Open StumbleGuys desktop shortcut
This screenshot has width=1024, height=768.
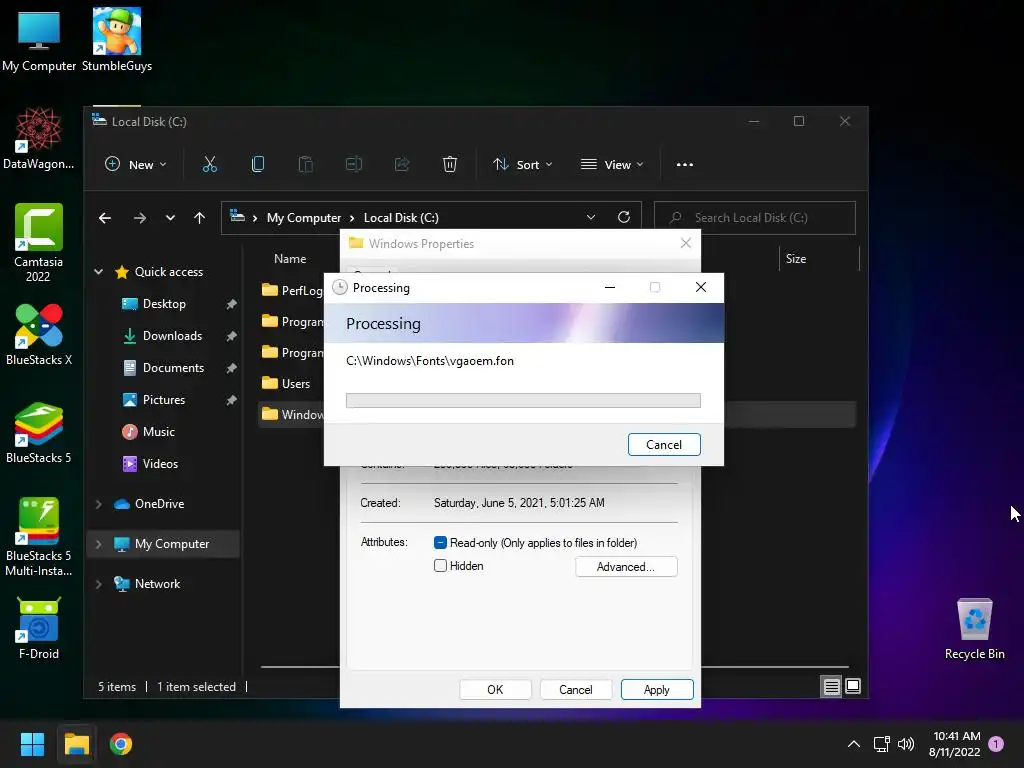pos(117,40)
